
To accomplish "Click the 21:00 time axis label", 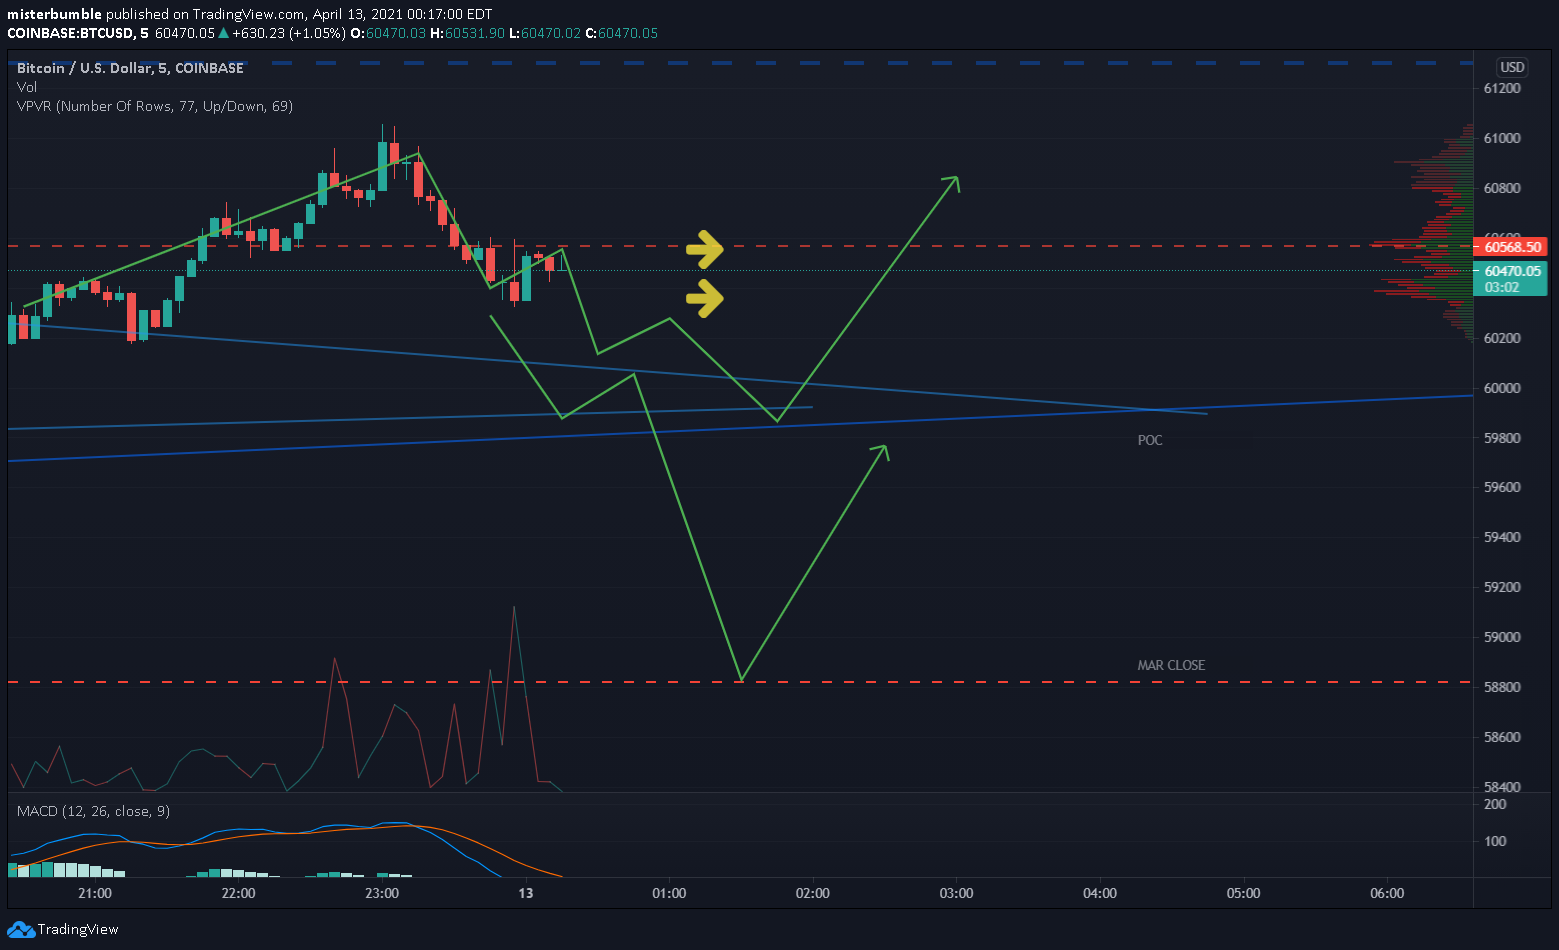I will click(95, 893).
